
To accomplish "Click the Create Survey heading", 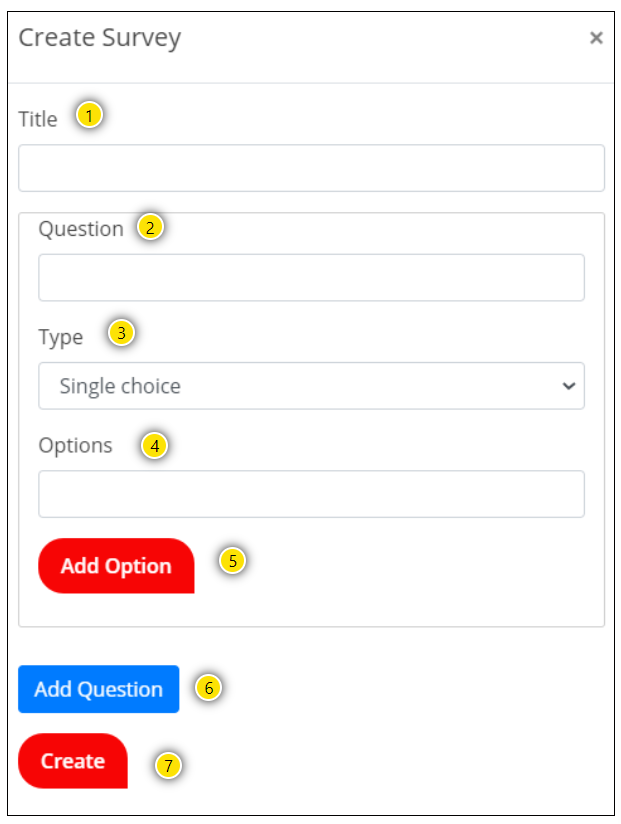I will [100, 38].
